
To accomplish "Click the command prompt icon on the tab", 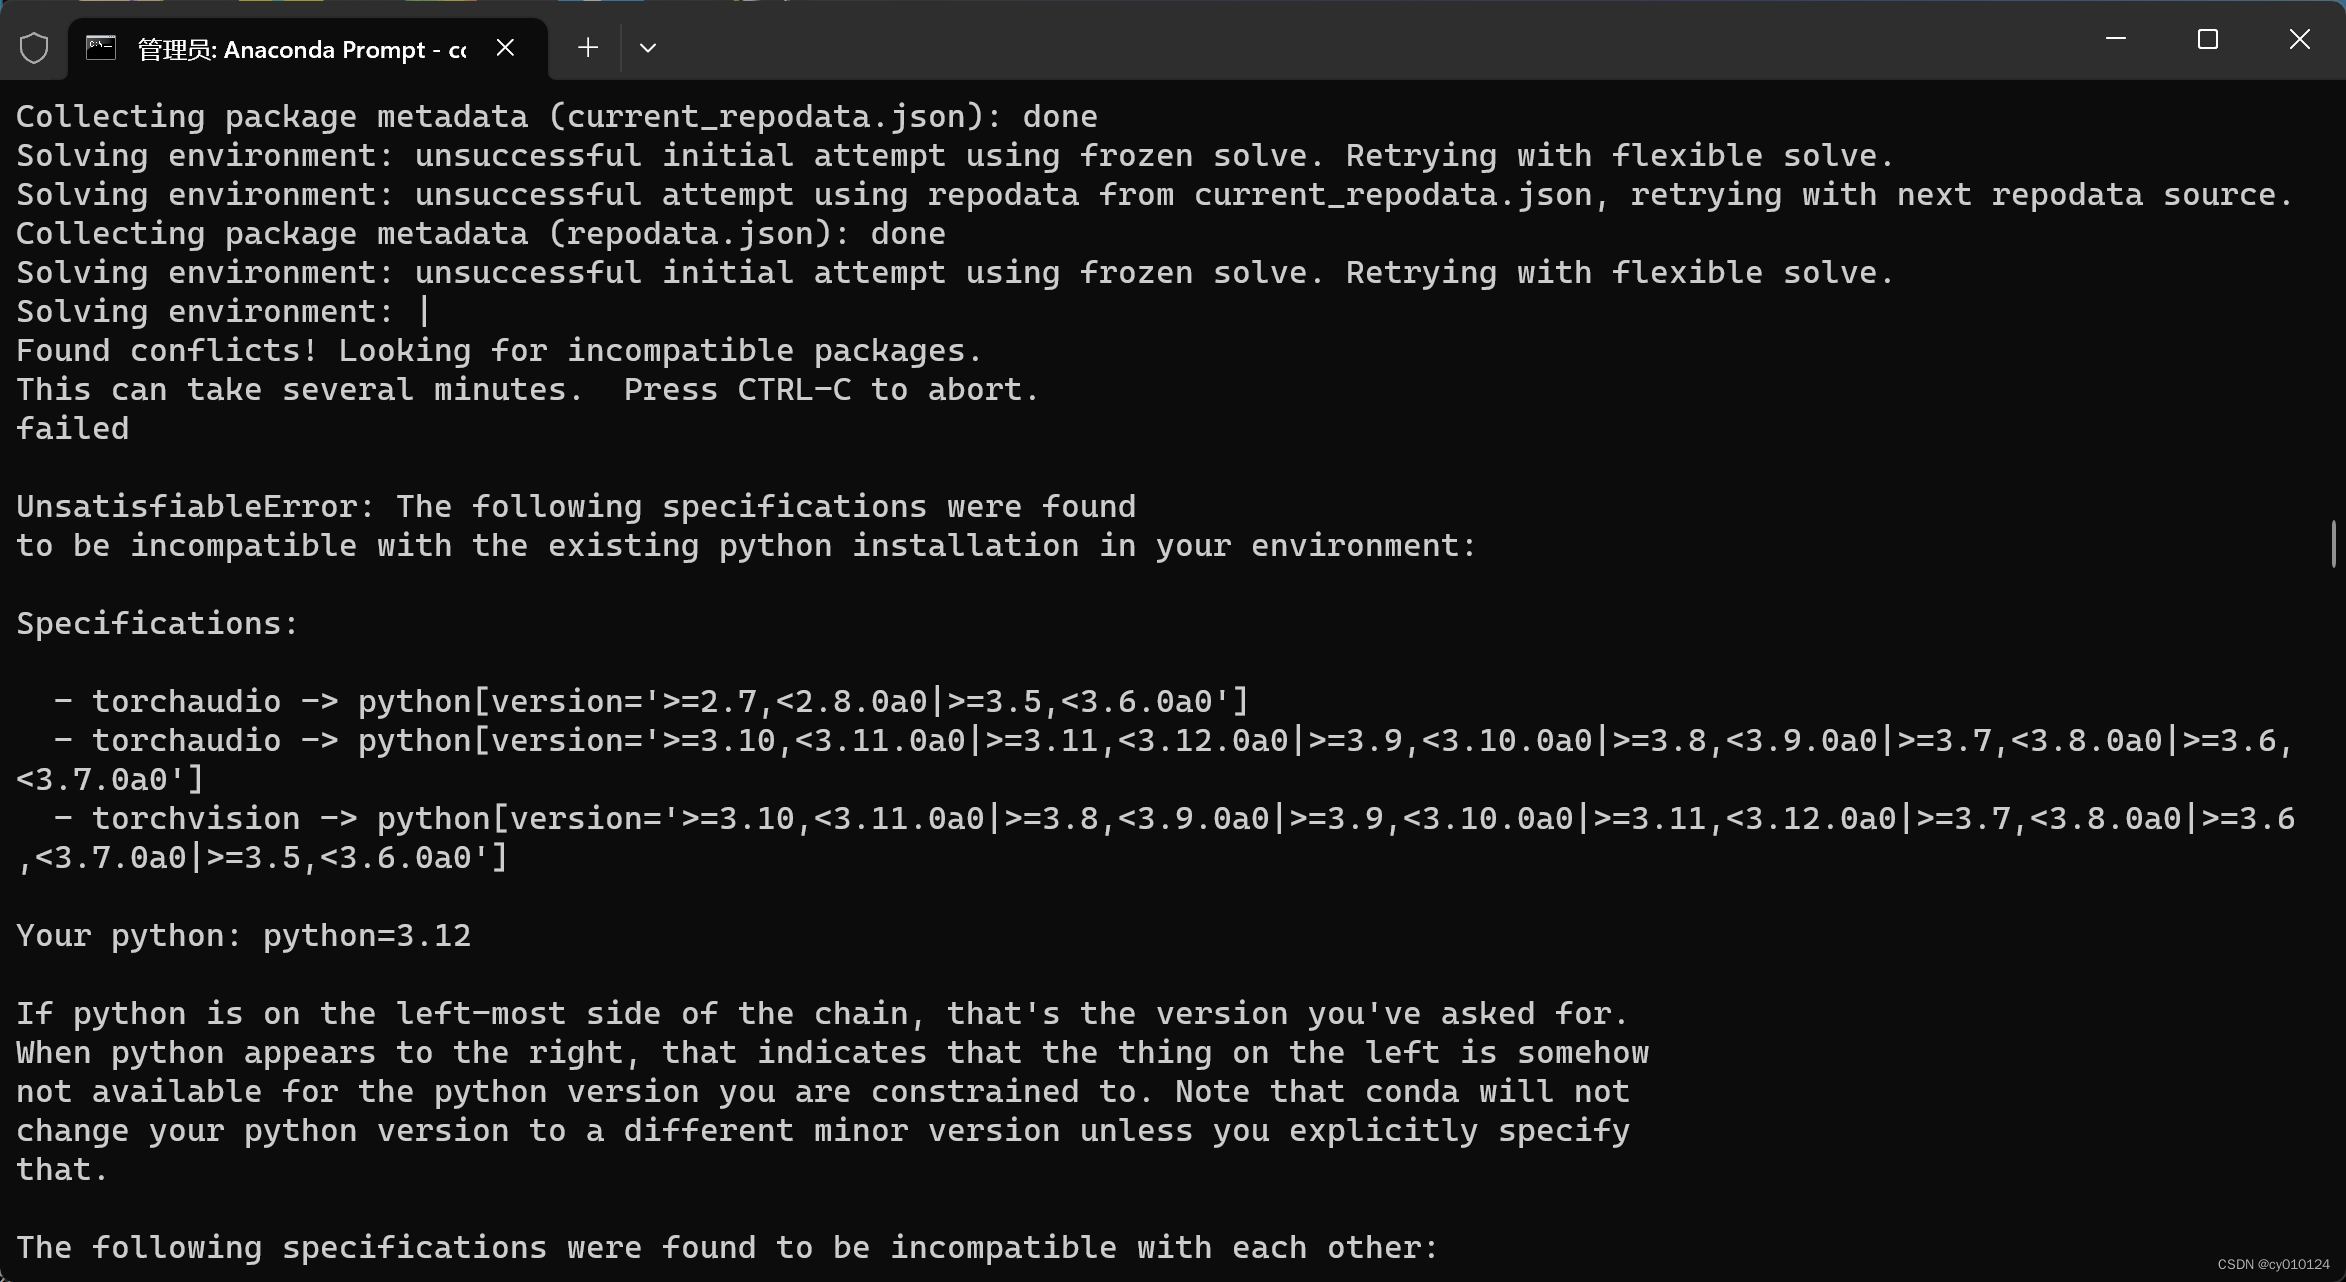I will (x=99, y=47).
